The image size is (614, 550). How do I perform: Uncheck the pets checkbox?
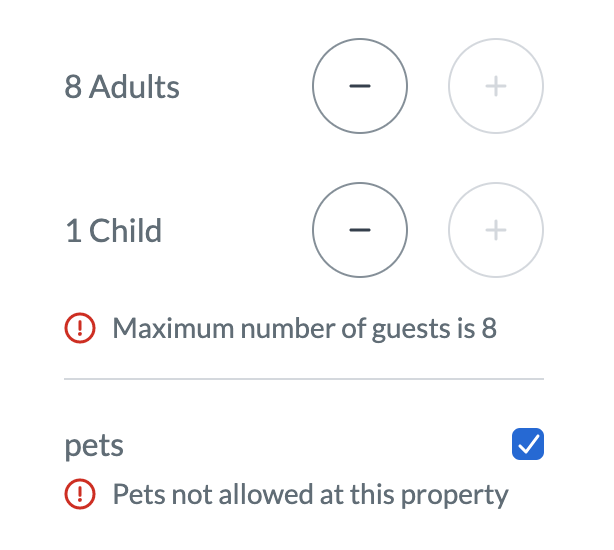point(527,444)
